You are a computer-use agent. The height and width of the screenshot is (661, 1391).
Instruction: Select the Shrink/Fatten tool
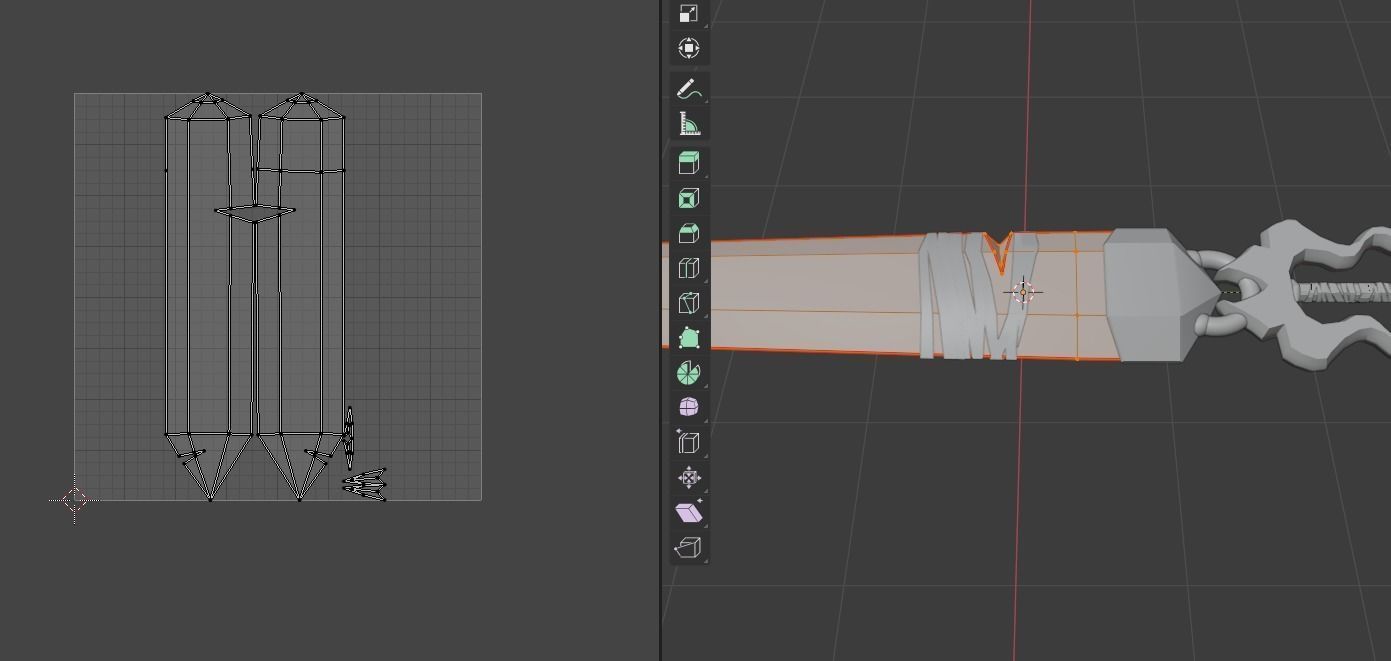click(x=688, y=478)
